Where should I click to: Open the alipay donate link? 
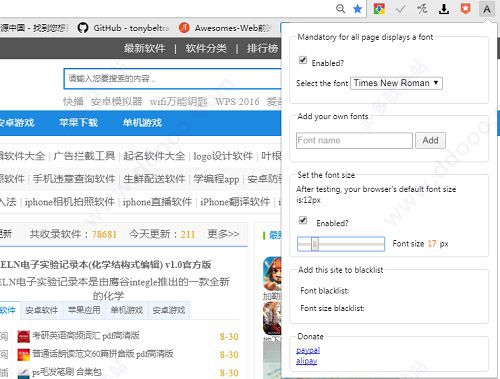click(x=307, y=361)
